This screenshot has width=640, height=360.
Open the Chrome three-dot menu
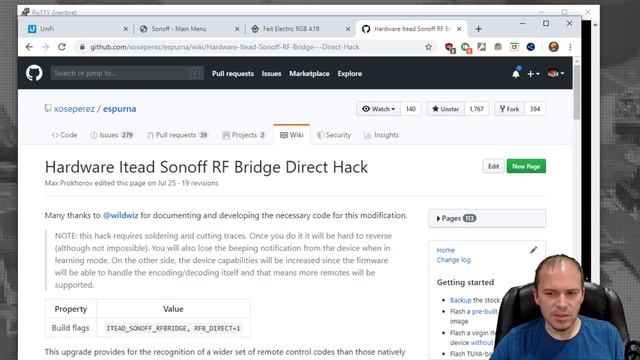coord(570,47)
